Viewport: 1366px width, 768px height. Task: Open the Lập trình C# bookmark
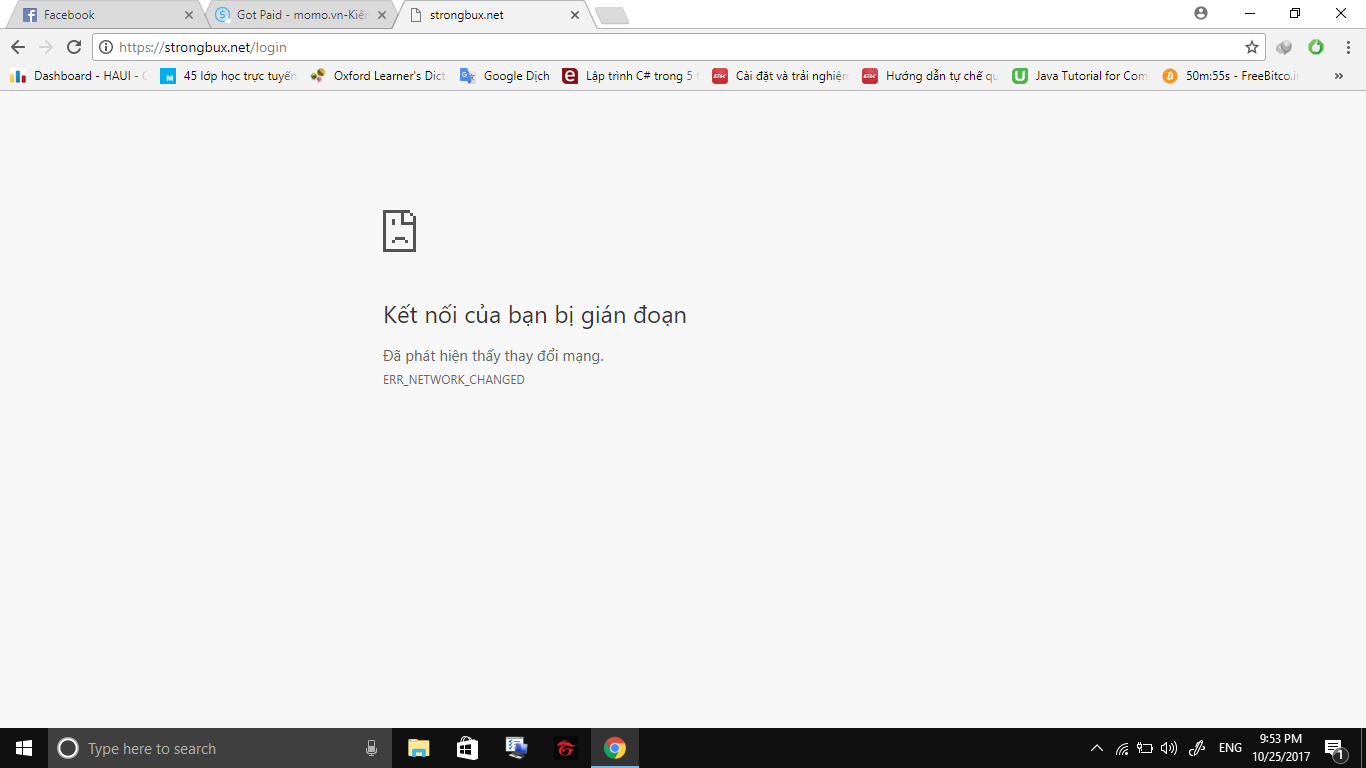(x=630, y=76)
